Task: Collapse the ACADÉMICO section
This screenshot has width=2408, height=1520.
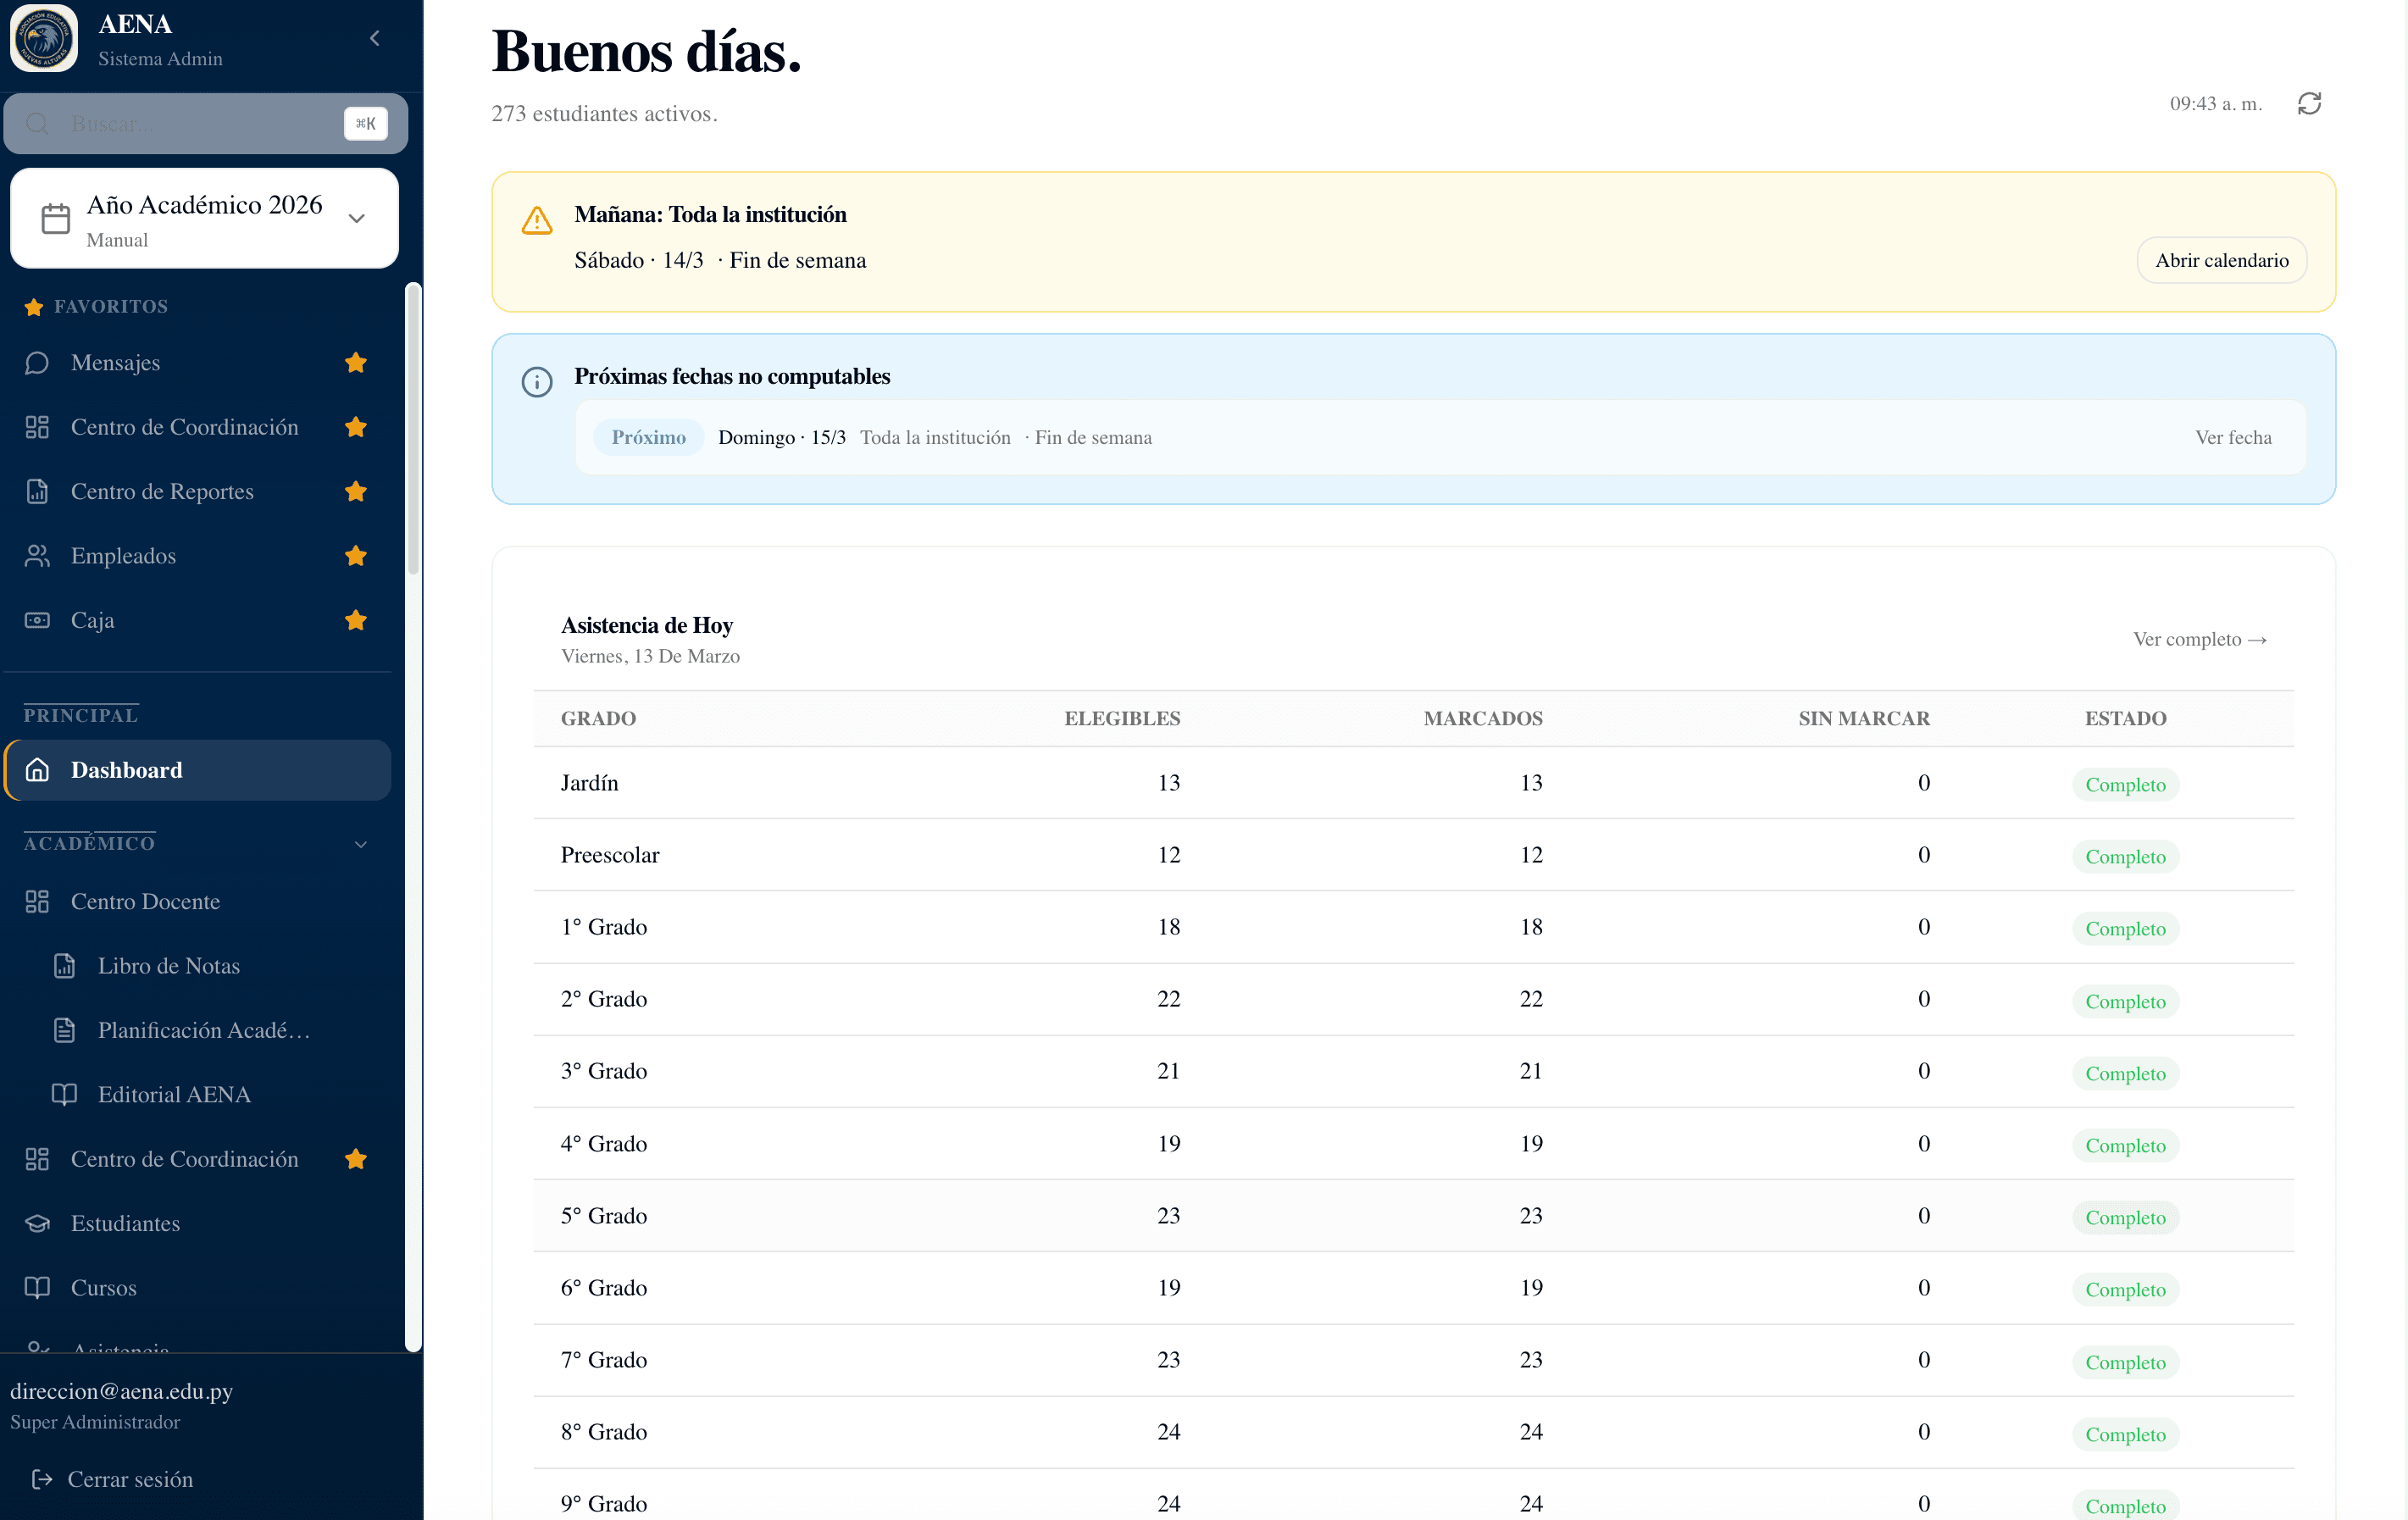Action: point(361,844)
